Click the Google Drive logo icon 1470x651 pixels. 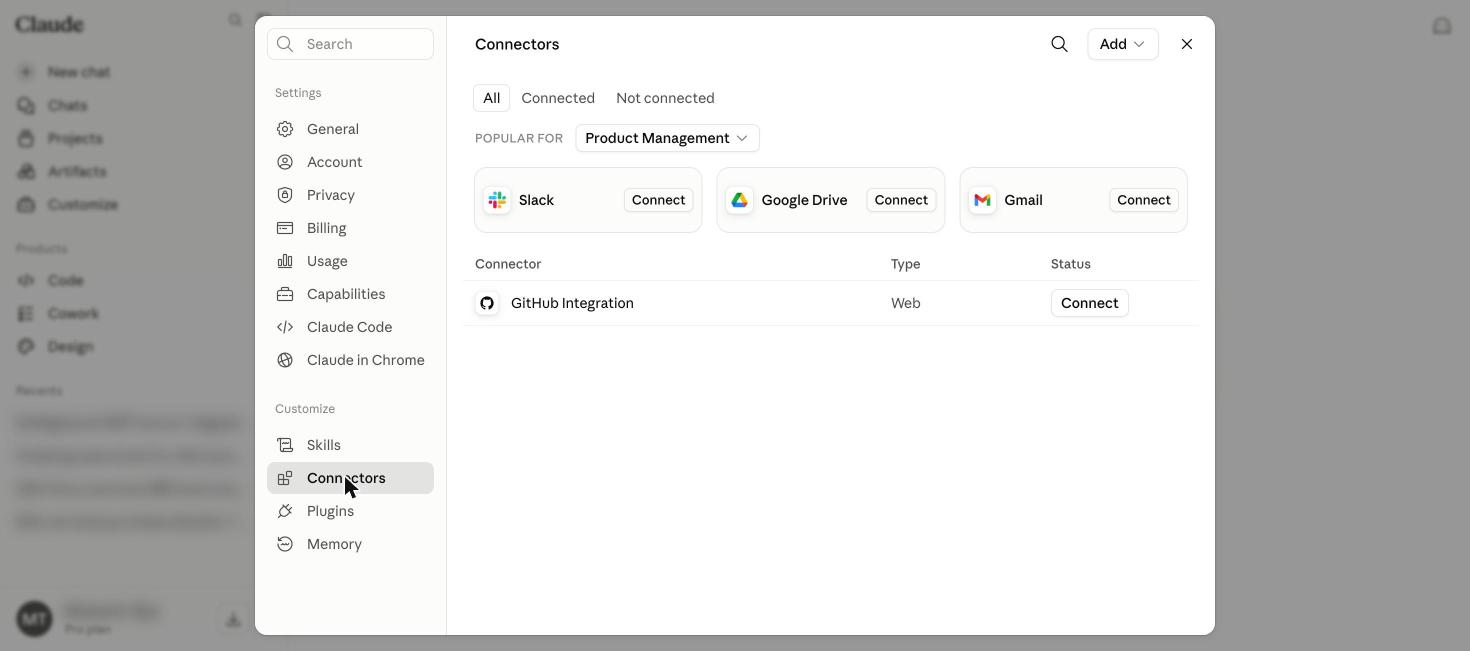[739, 200]
